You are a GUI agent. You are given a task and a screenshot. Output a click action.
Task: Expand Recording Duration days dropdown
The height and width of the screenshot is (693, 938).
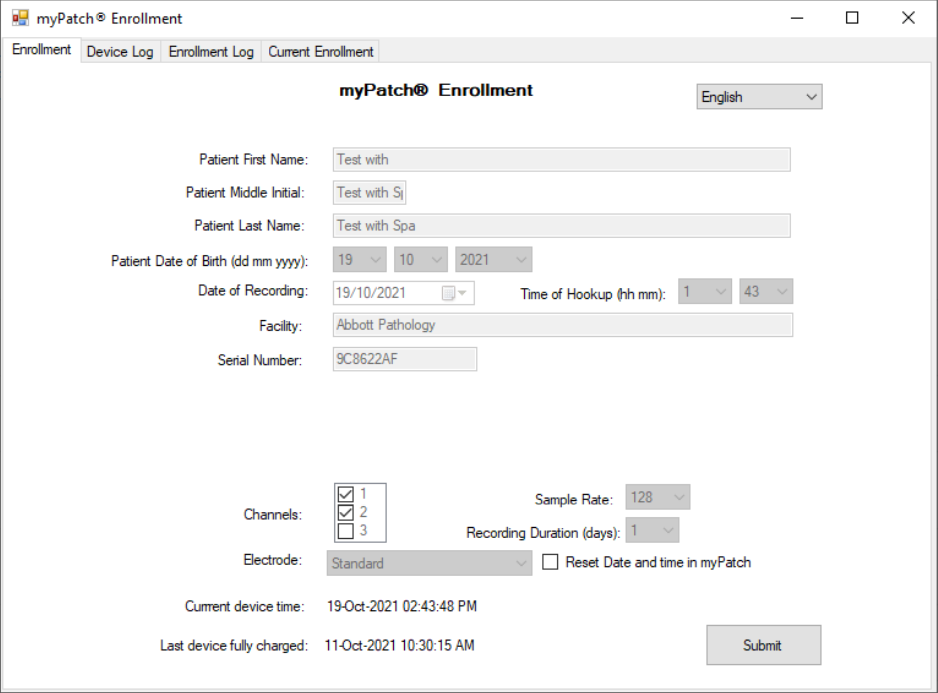[x=653, y=530]
